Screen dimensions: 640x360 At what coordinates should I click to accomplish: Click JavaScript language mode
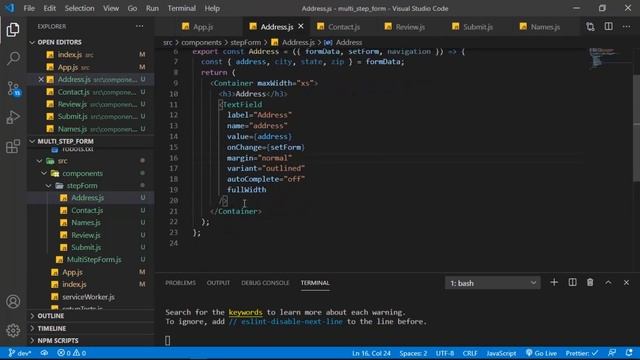coord(501,353)
